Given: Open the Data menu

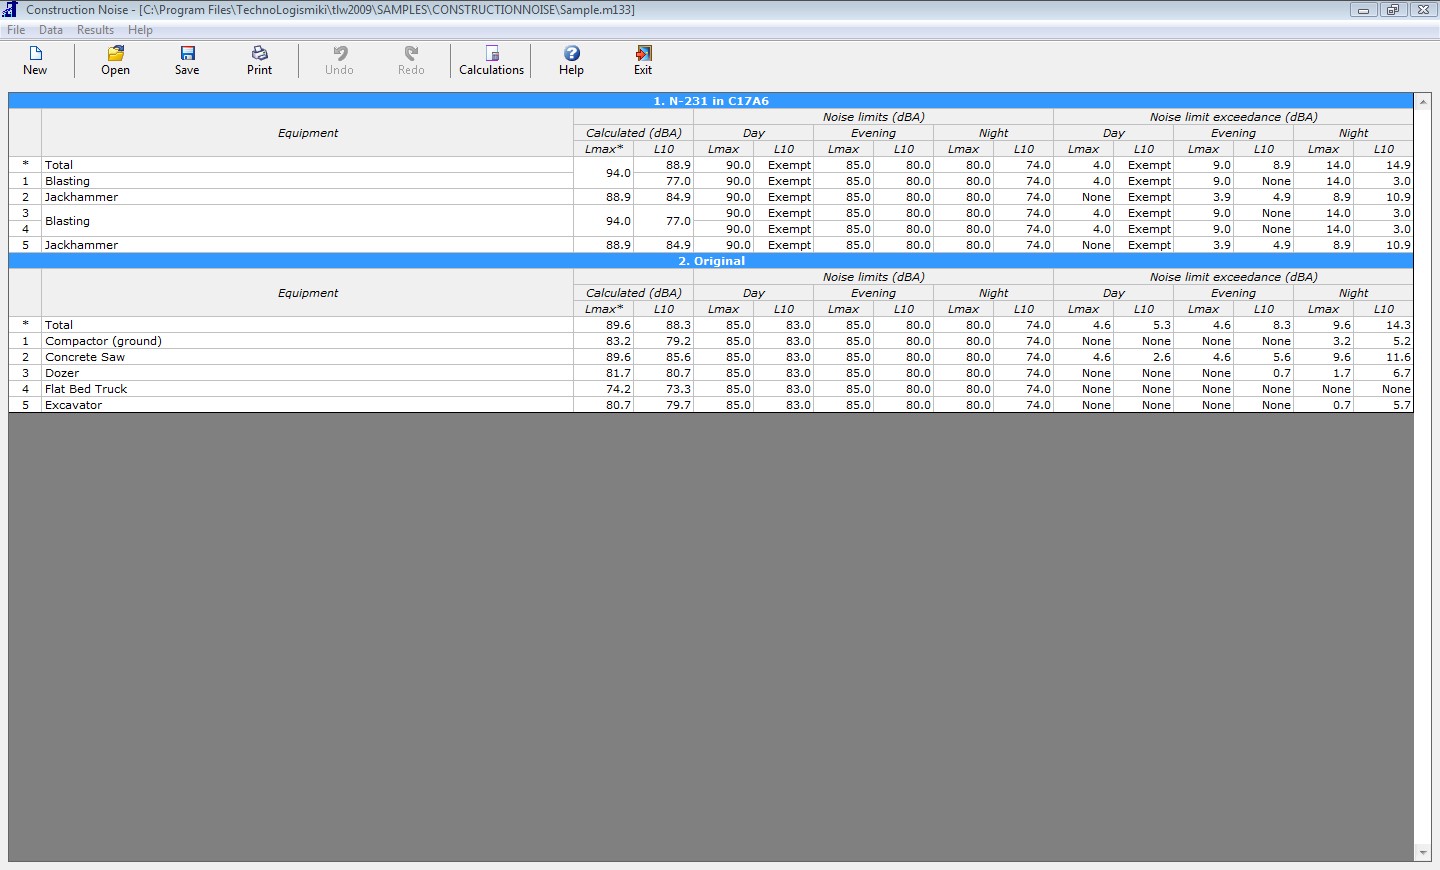Looking at the screenshot, I should [x=51, y=30].
